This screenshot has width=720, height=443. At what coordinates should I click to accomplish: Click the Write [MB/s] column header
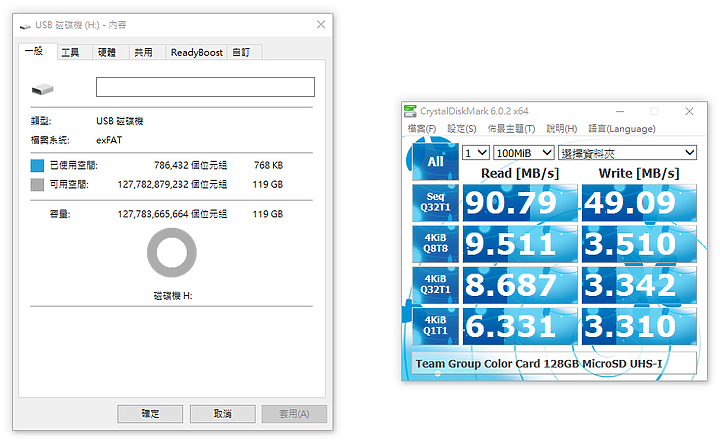[x=639, y=173]
